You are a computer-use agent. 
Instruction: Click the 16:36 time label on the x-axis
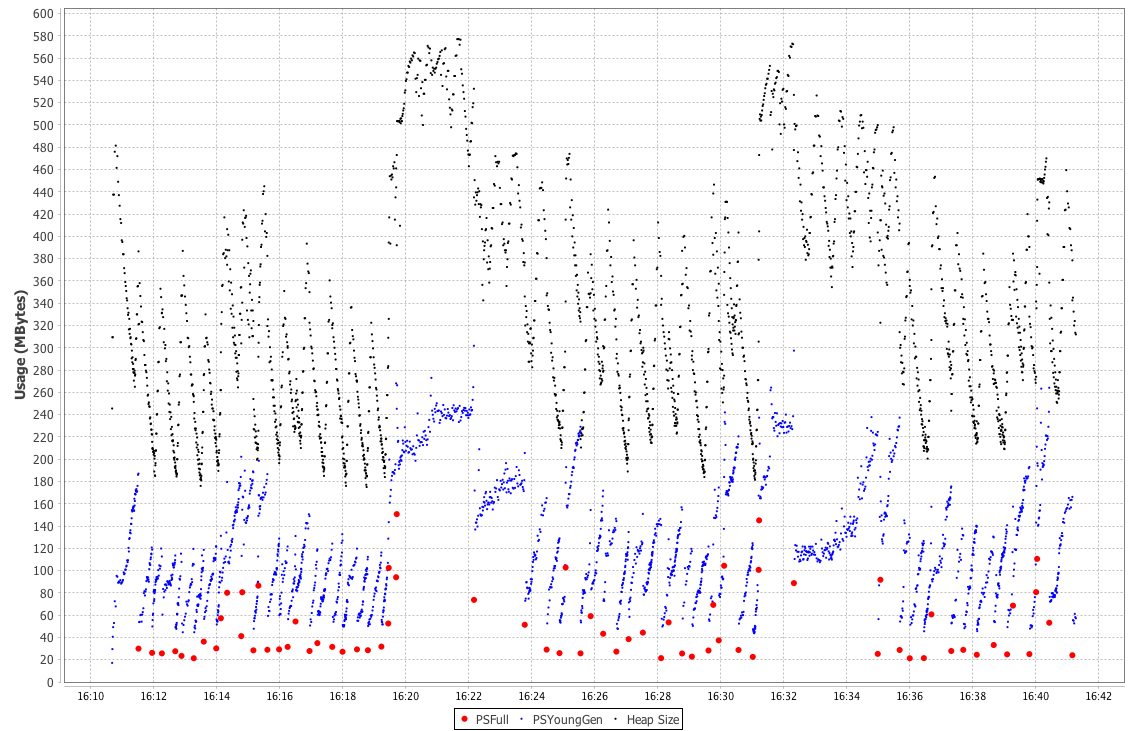click(910, 697)
